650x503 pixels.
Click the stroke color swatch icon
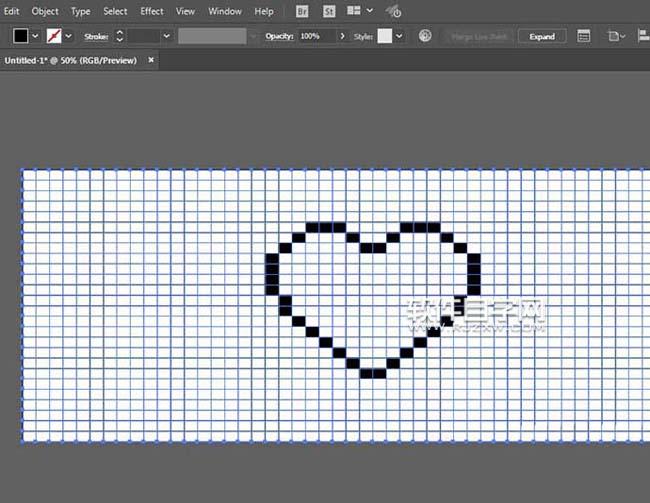tap(54, 36)
